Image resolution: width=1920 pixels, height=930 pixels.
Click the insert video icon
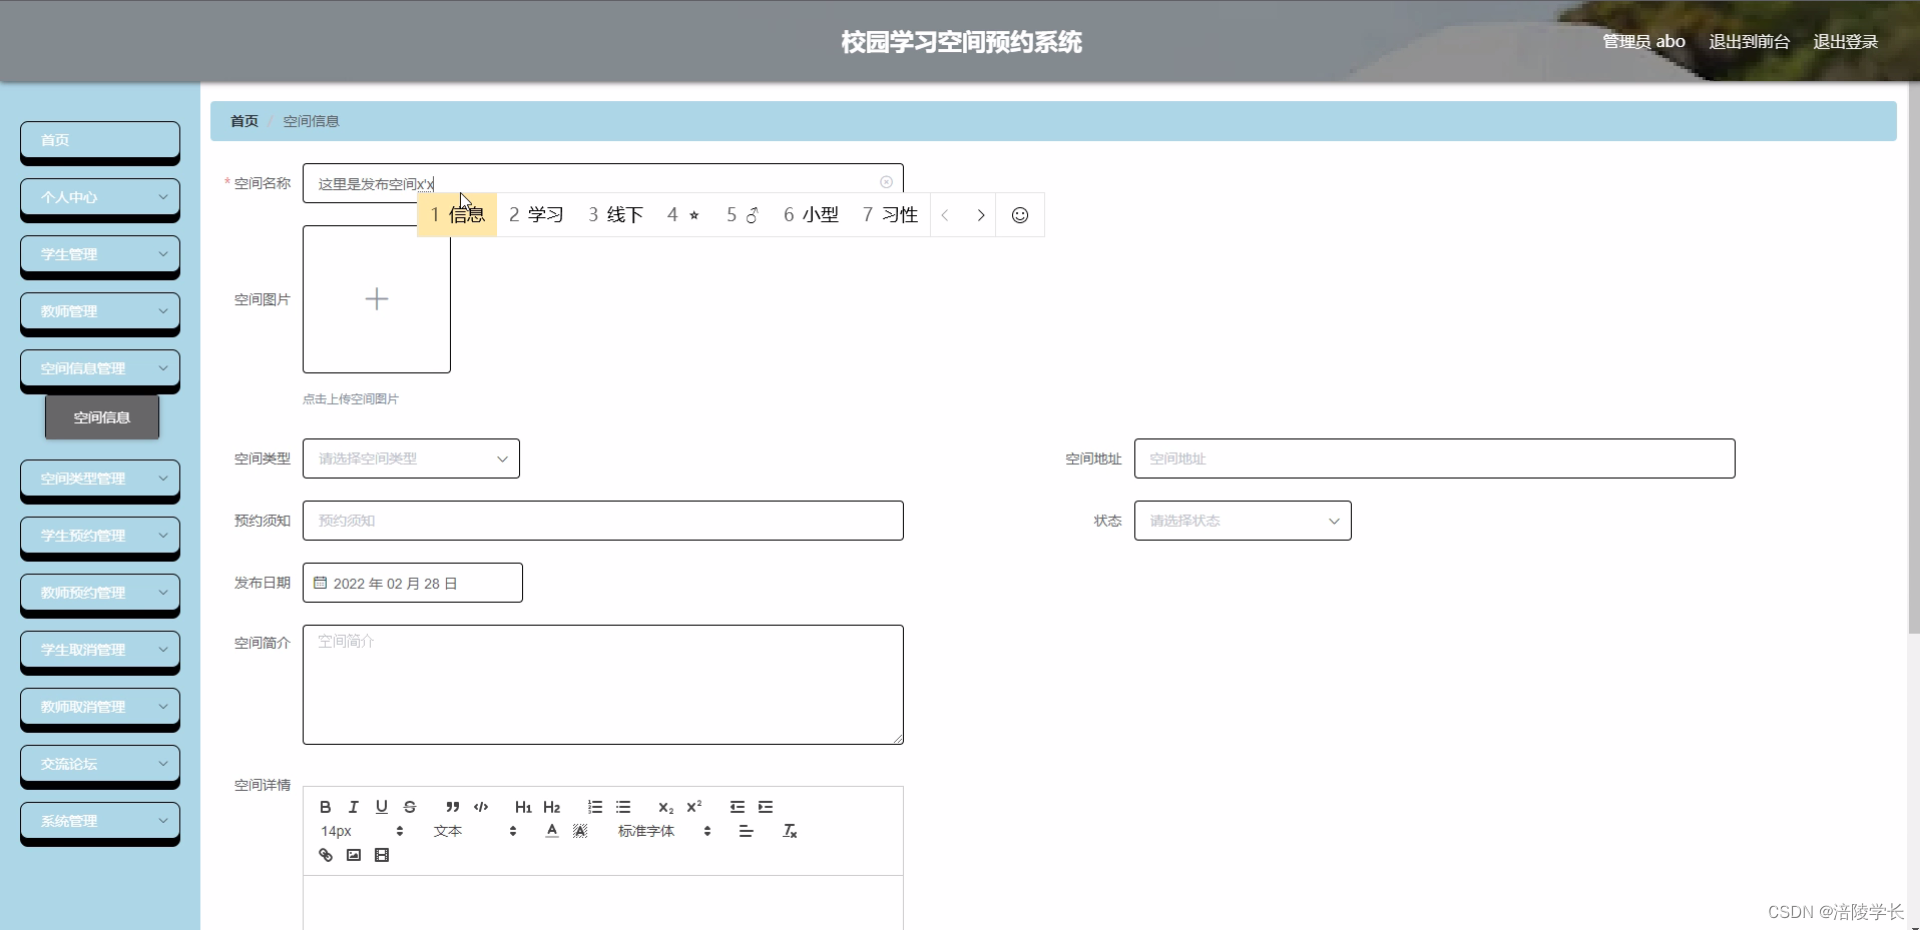pos(382,854)
